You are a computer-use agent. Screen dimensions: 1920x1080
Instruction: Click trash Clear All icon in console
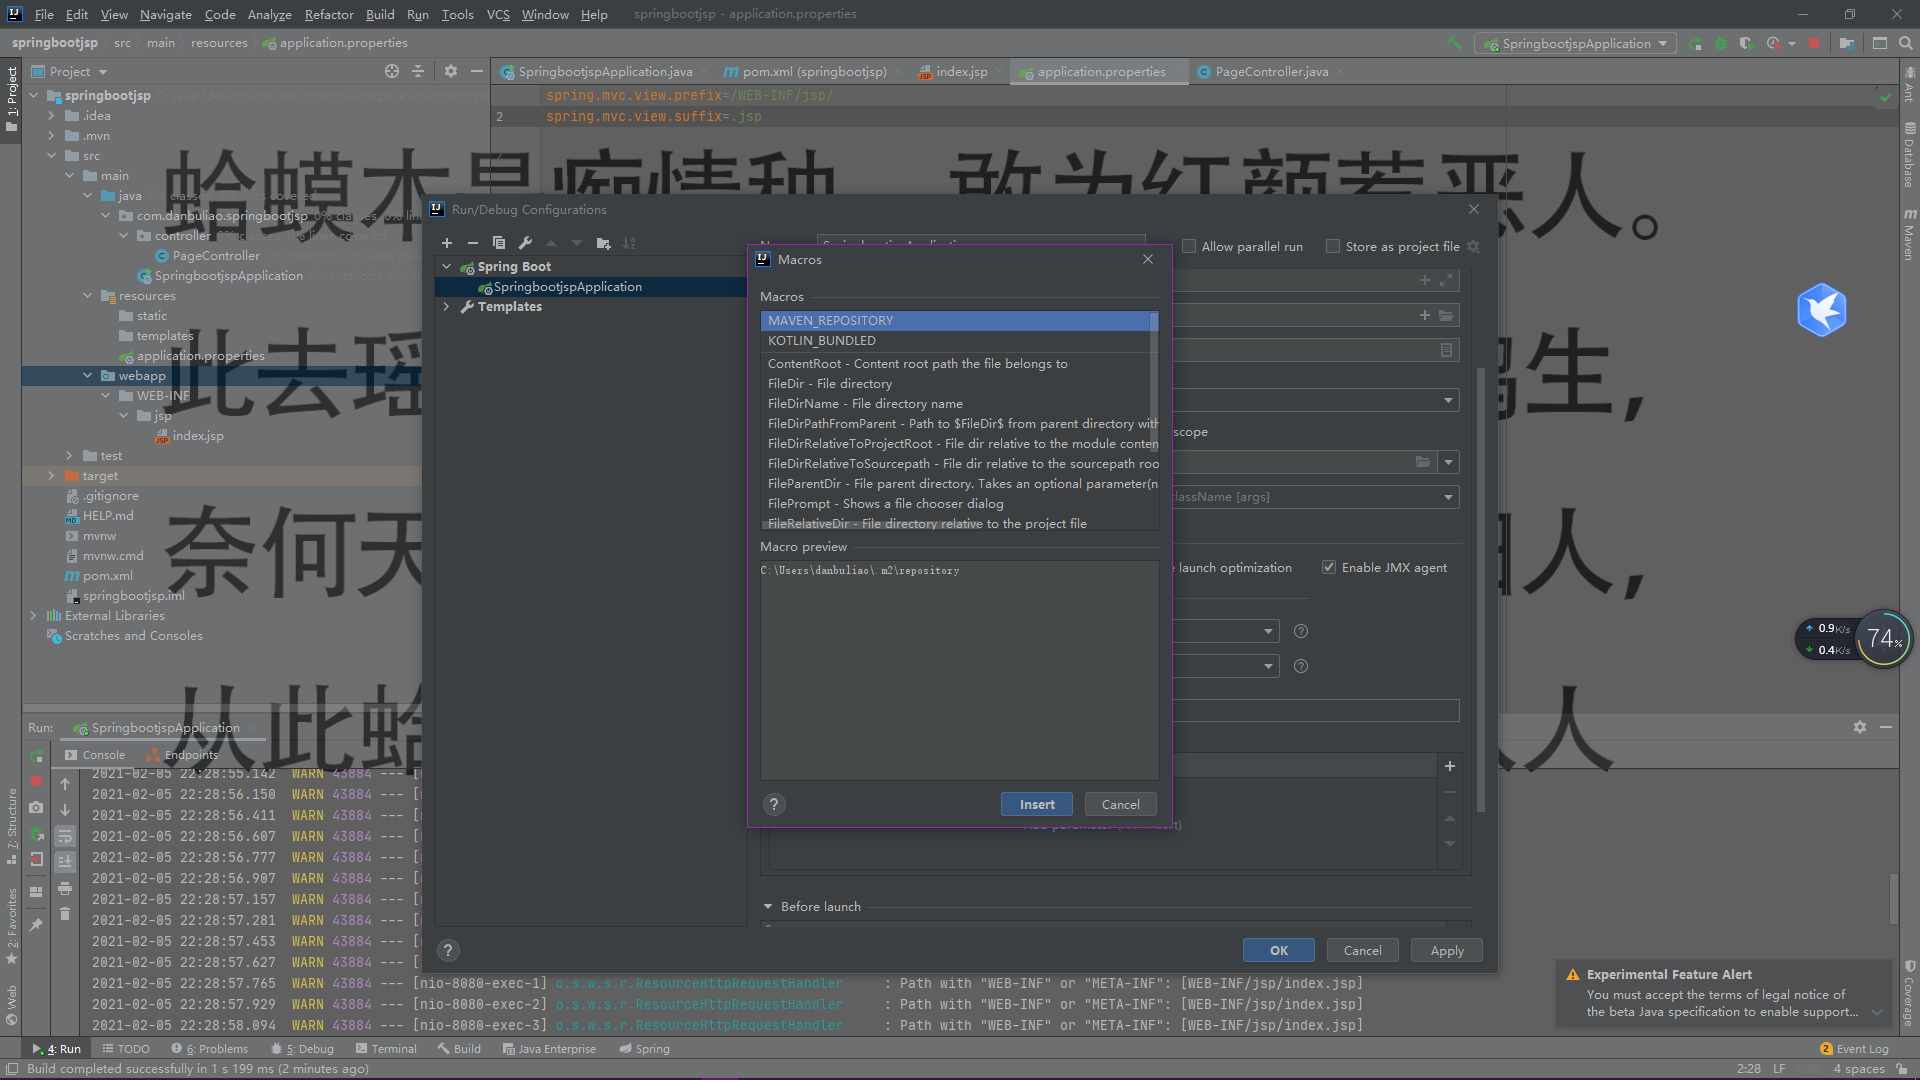[65, 913]
